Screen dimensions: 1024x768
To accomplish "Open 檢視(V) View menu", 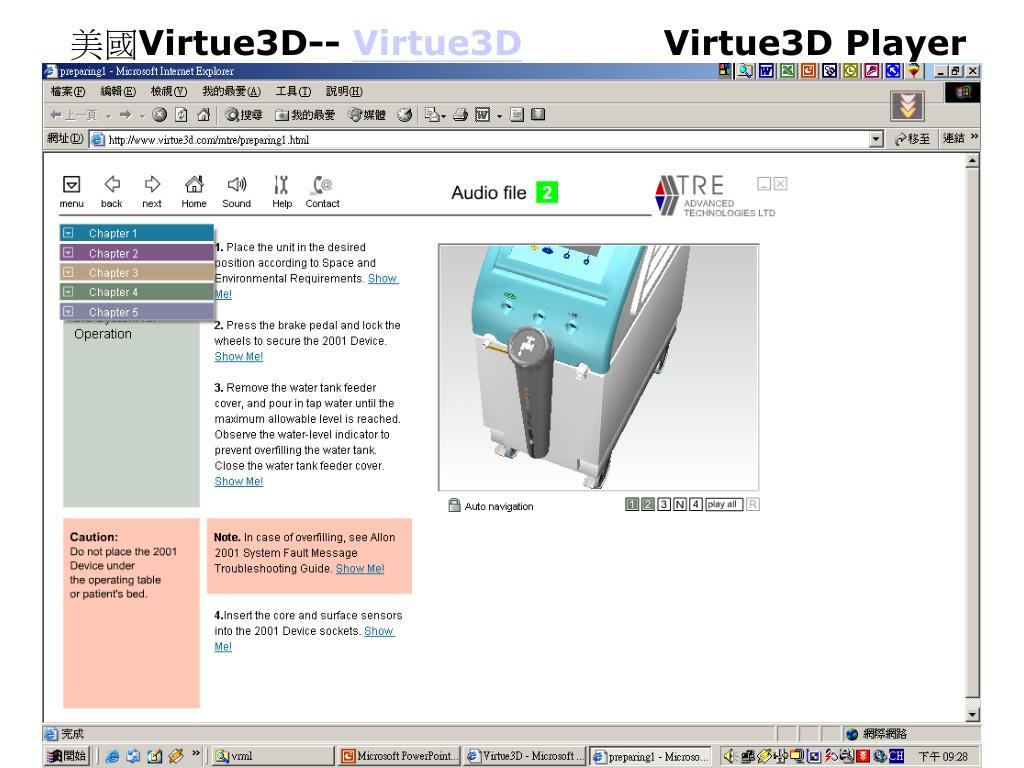I will pos(168,91).
